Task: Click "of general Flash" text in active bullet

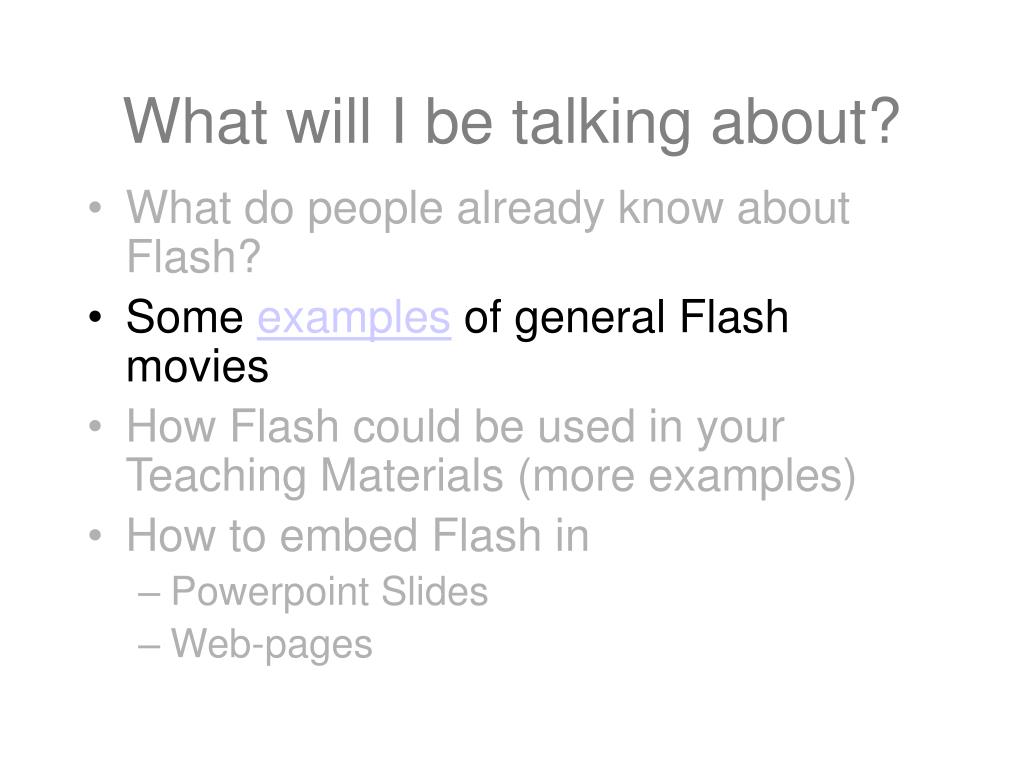Action: [626, 319]
